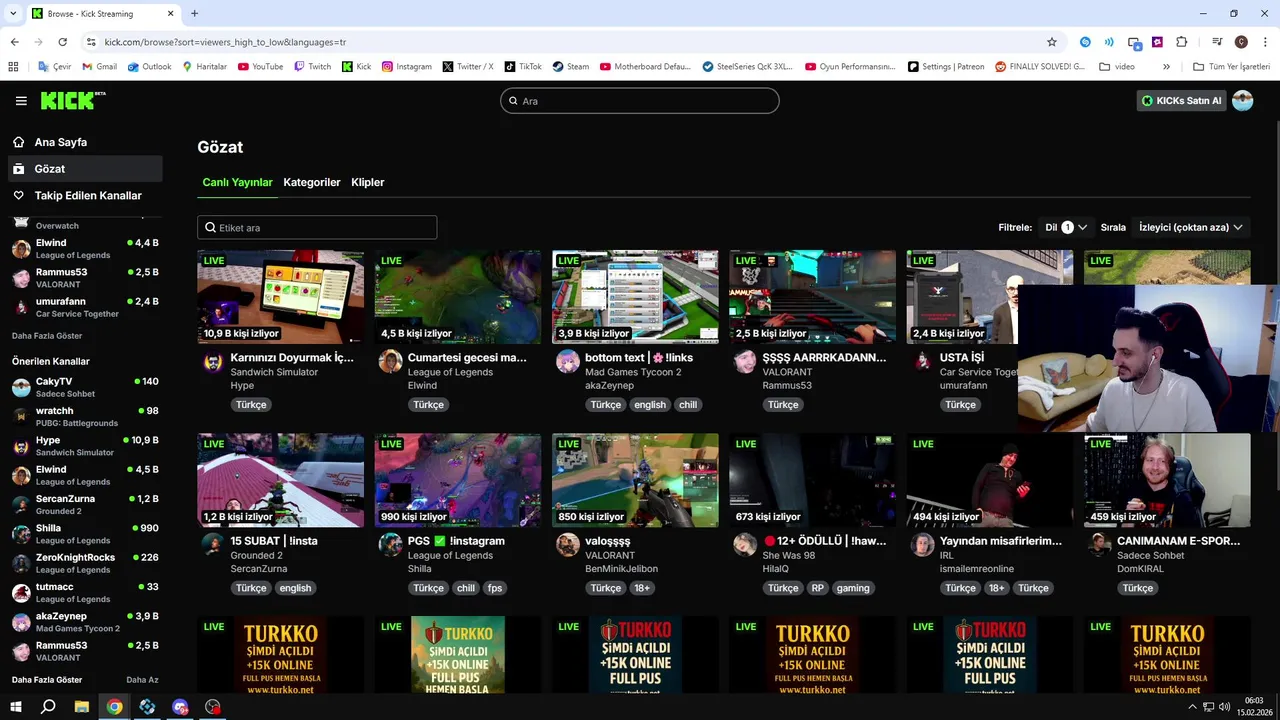Open the TikTok bookmark
This screenshot has height=720, width=1280.
[x=523, y=67]
